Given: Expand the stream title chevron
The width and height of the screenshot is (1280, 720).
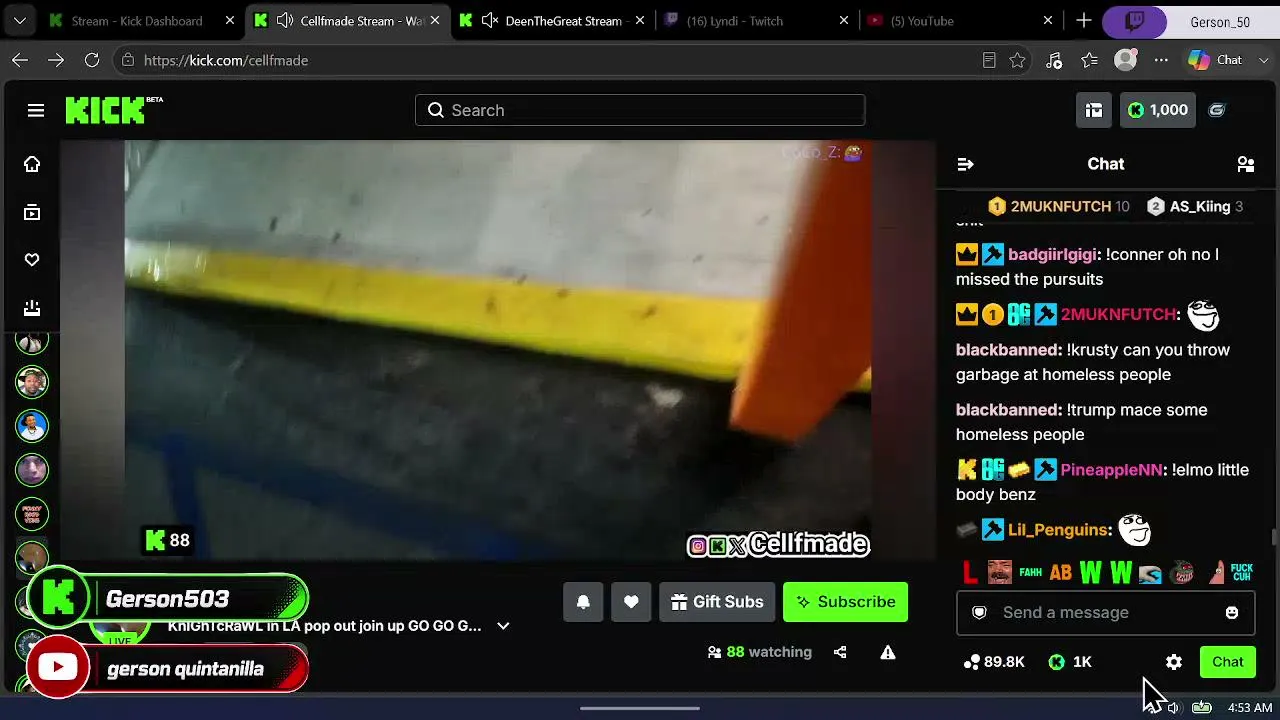Looking at the screenshot, I should click(503, 626).
